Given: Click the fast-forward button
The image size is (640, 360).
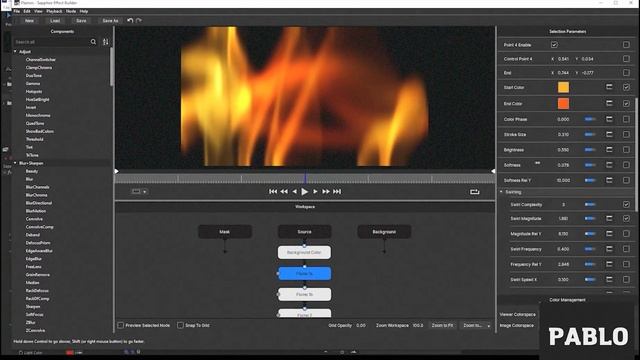Looking at the screenshot, I should 326,191.
